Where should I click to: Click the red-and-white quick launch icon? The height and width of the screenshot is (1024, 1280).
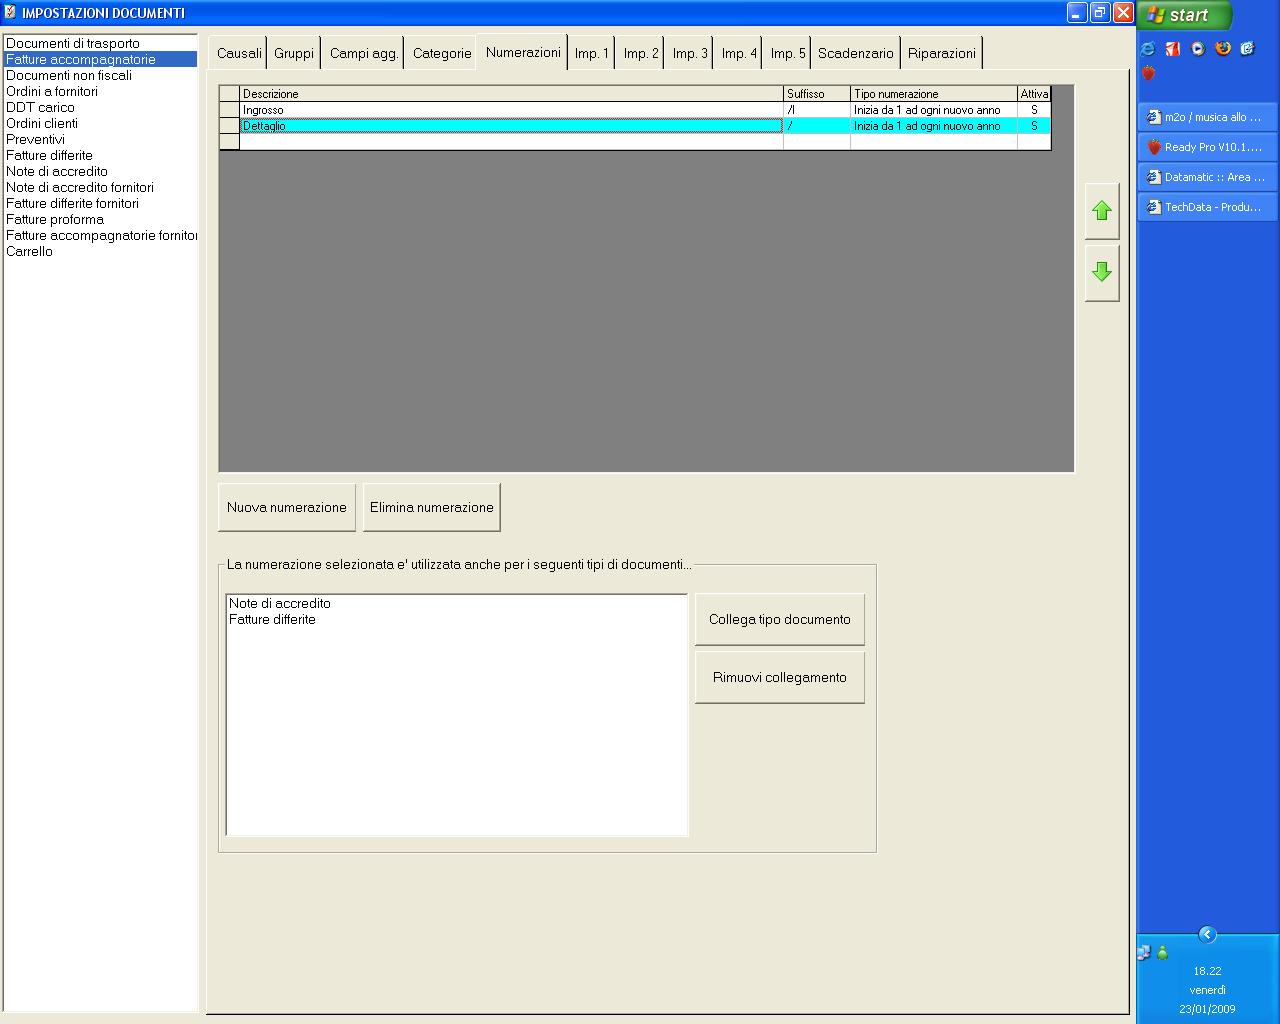[x=1173, y=48]
